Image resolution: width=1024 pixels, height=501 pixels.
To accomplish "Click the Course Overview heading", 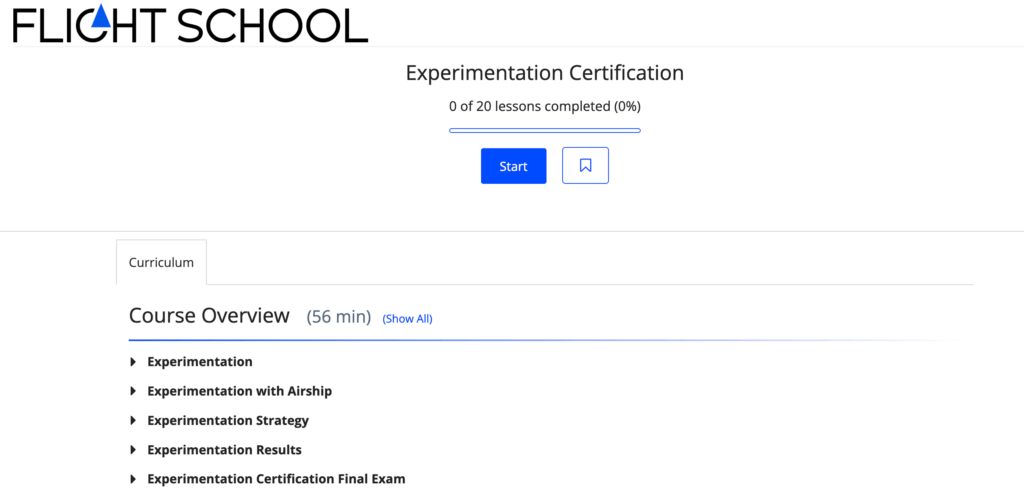I will pyautogui.click(x=209, y=316).
